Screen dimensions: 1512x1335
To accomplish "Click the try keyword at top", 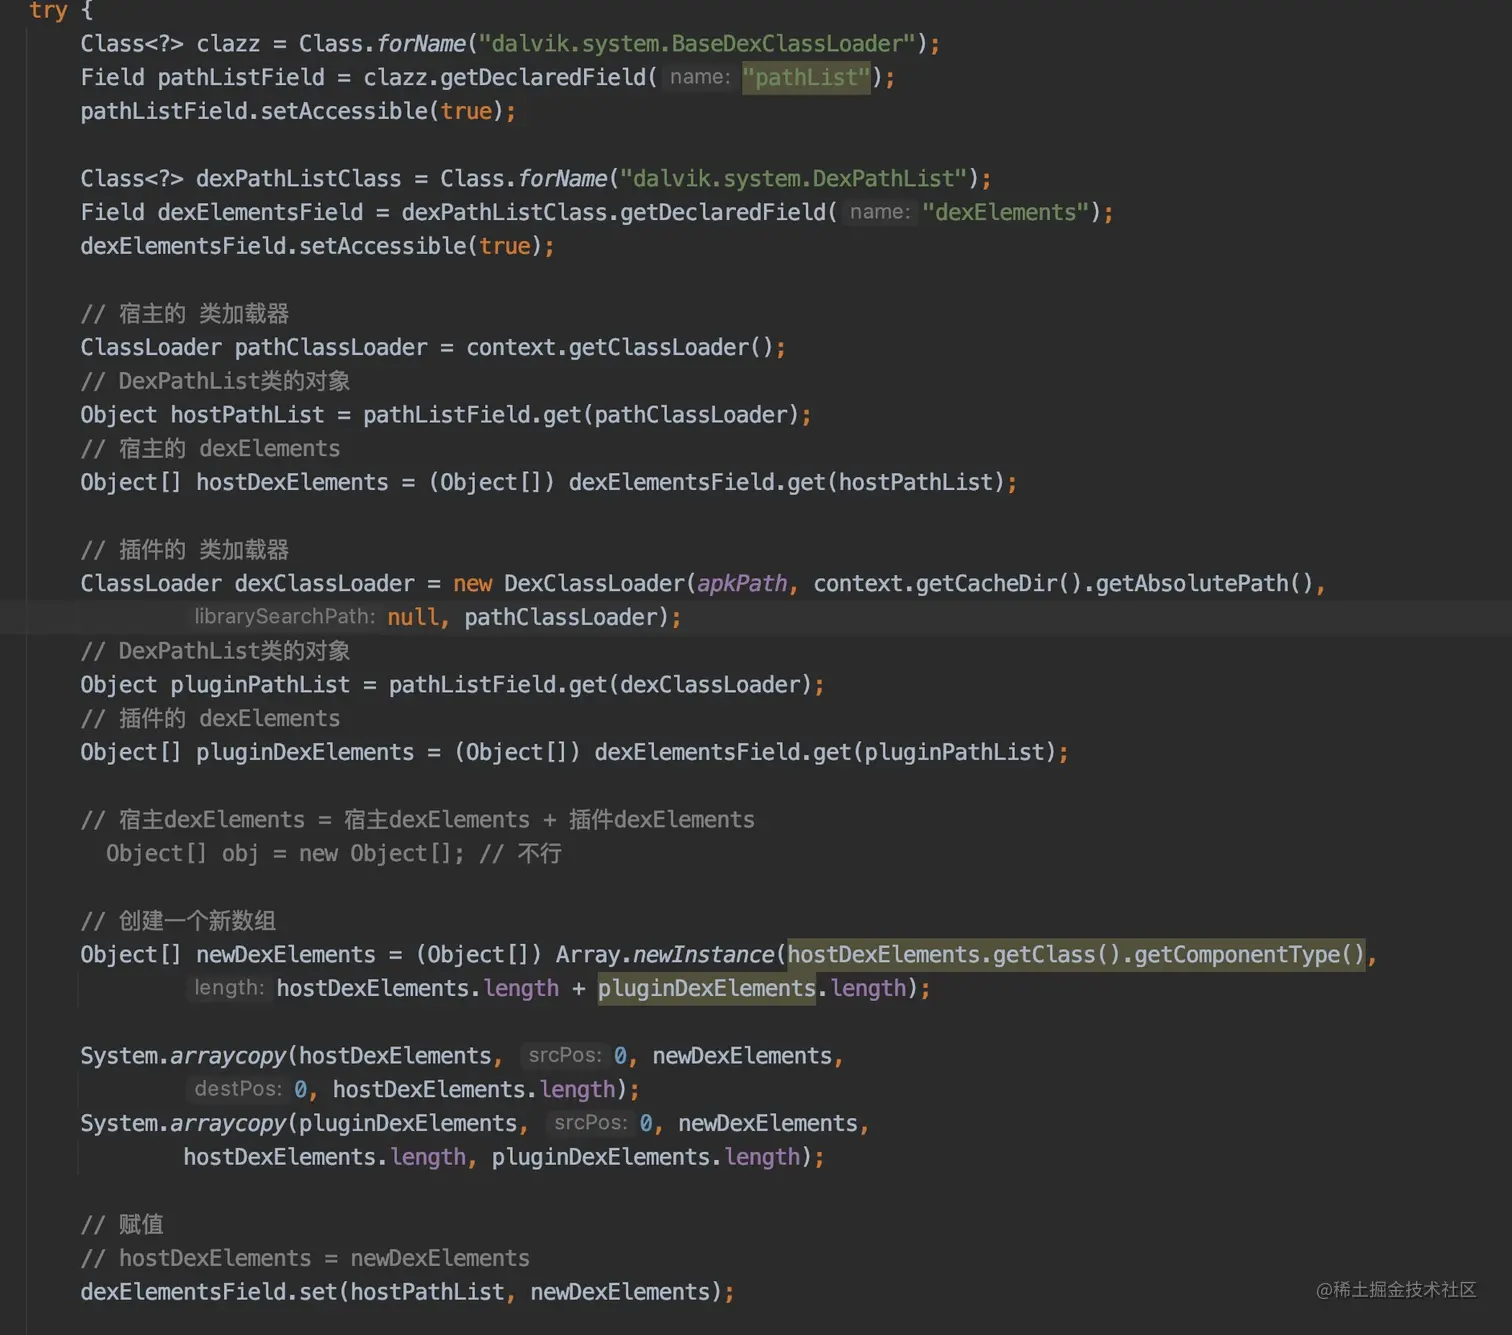I will click(48, 10).
